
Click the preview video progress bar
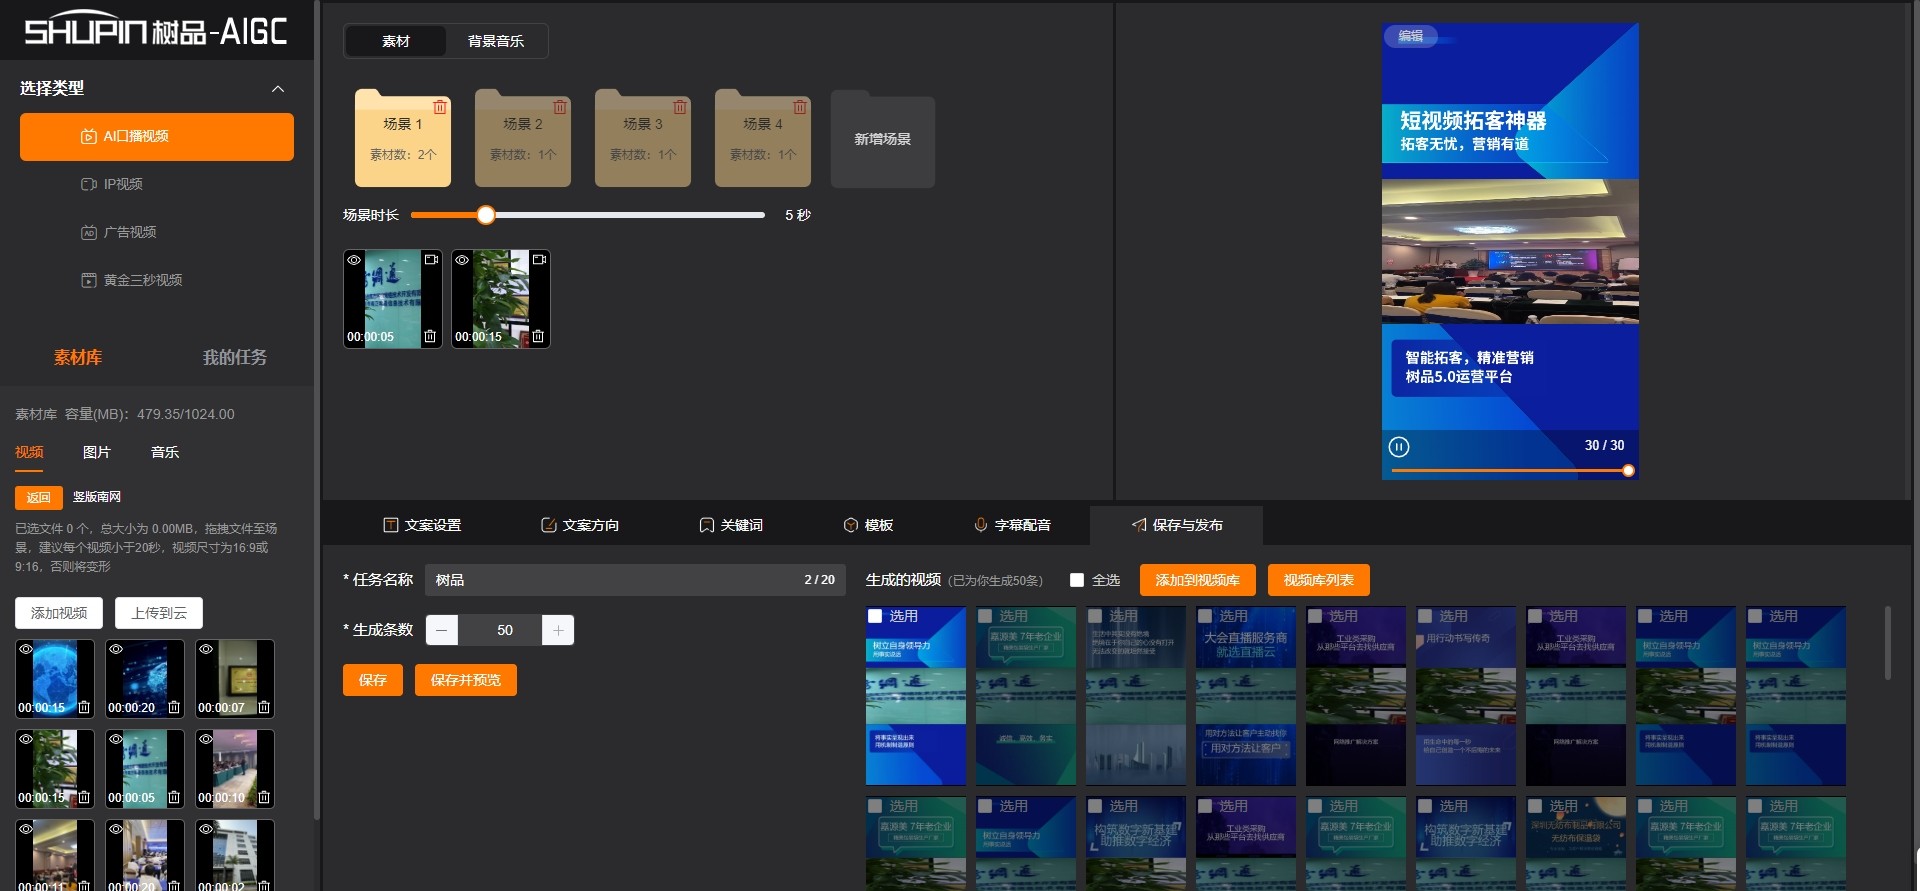pyautogui.click(x=1510, y=470)
